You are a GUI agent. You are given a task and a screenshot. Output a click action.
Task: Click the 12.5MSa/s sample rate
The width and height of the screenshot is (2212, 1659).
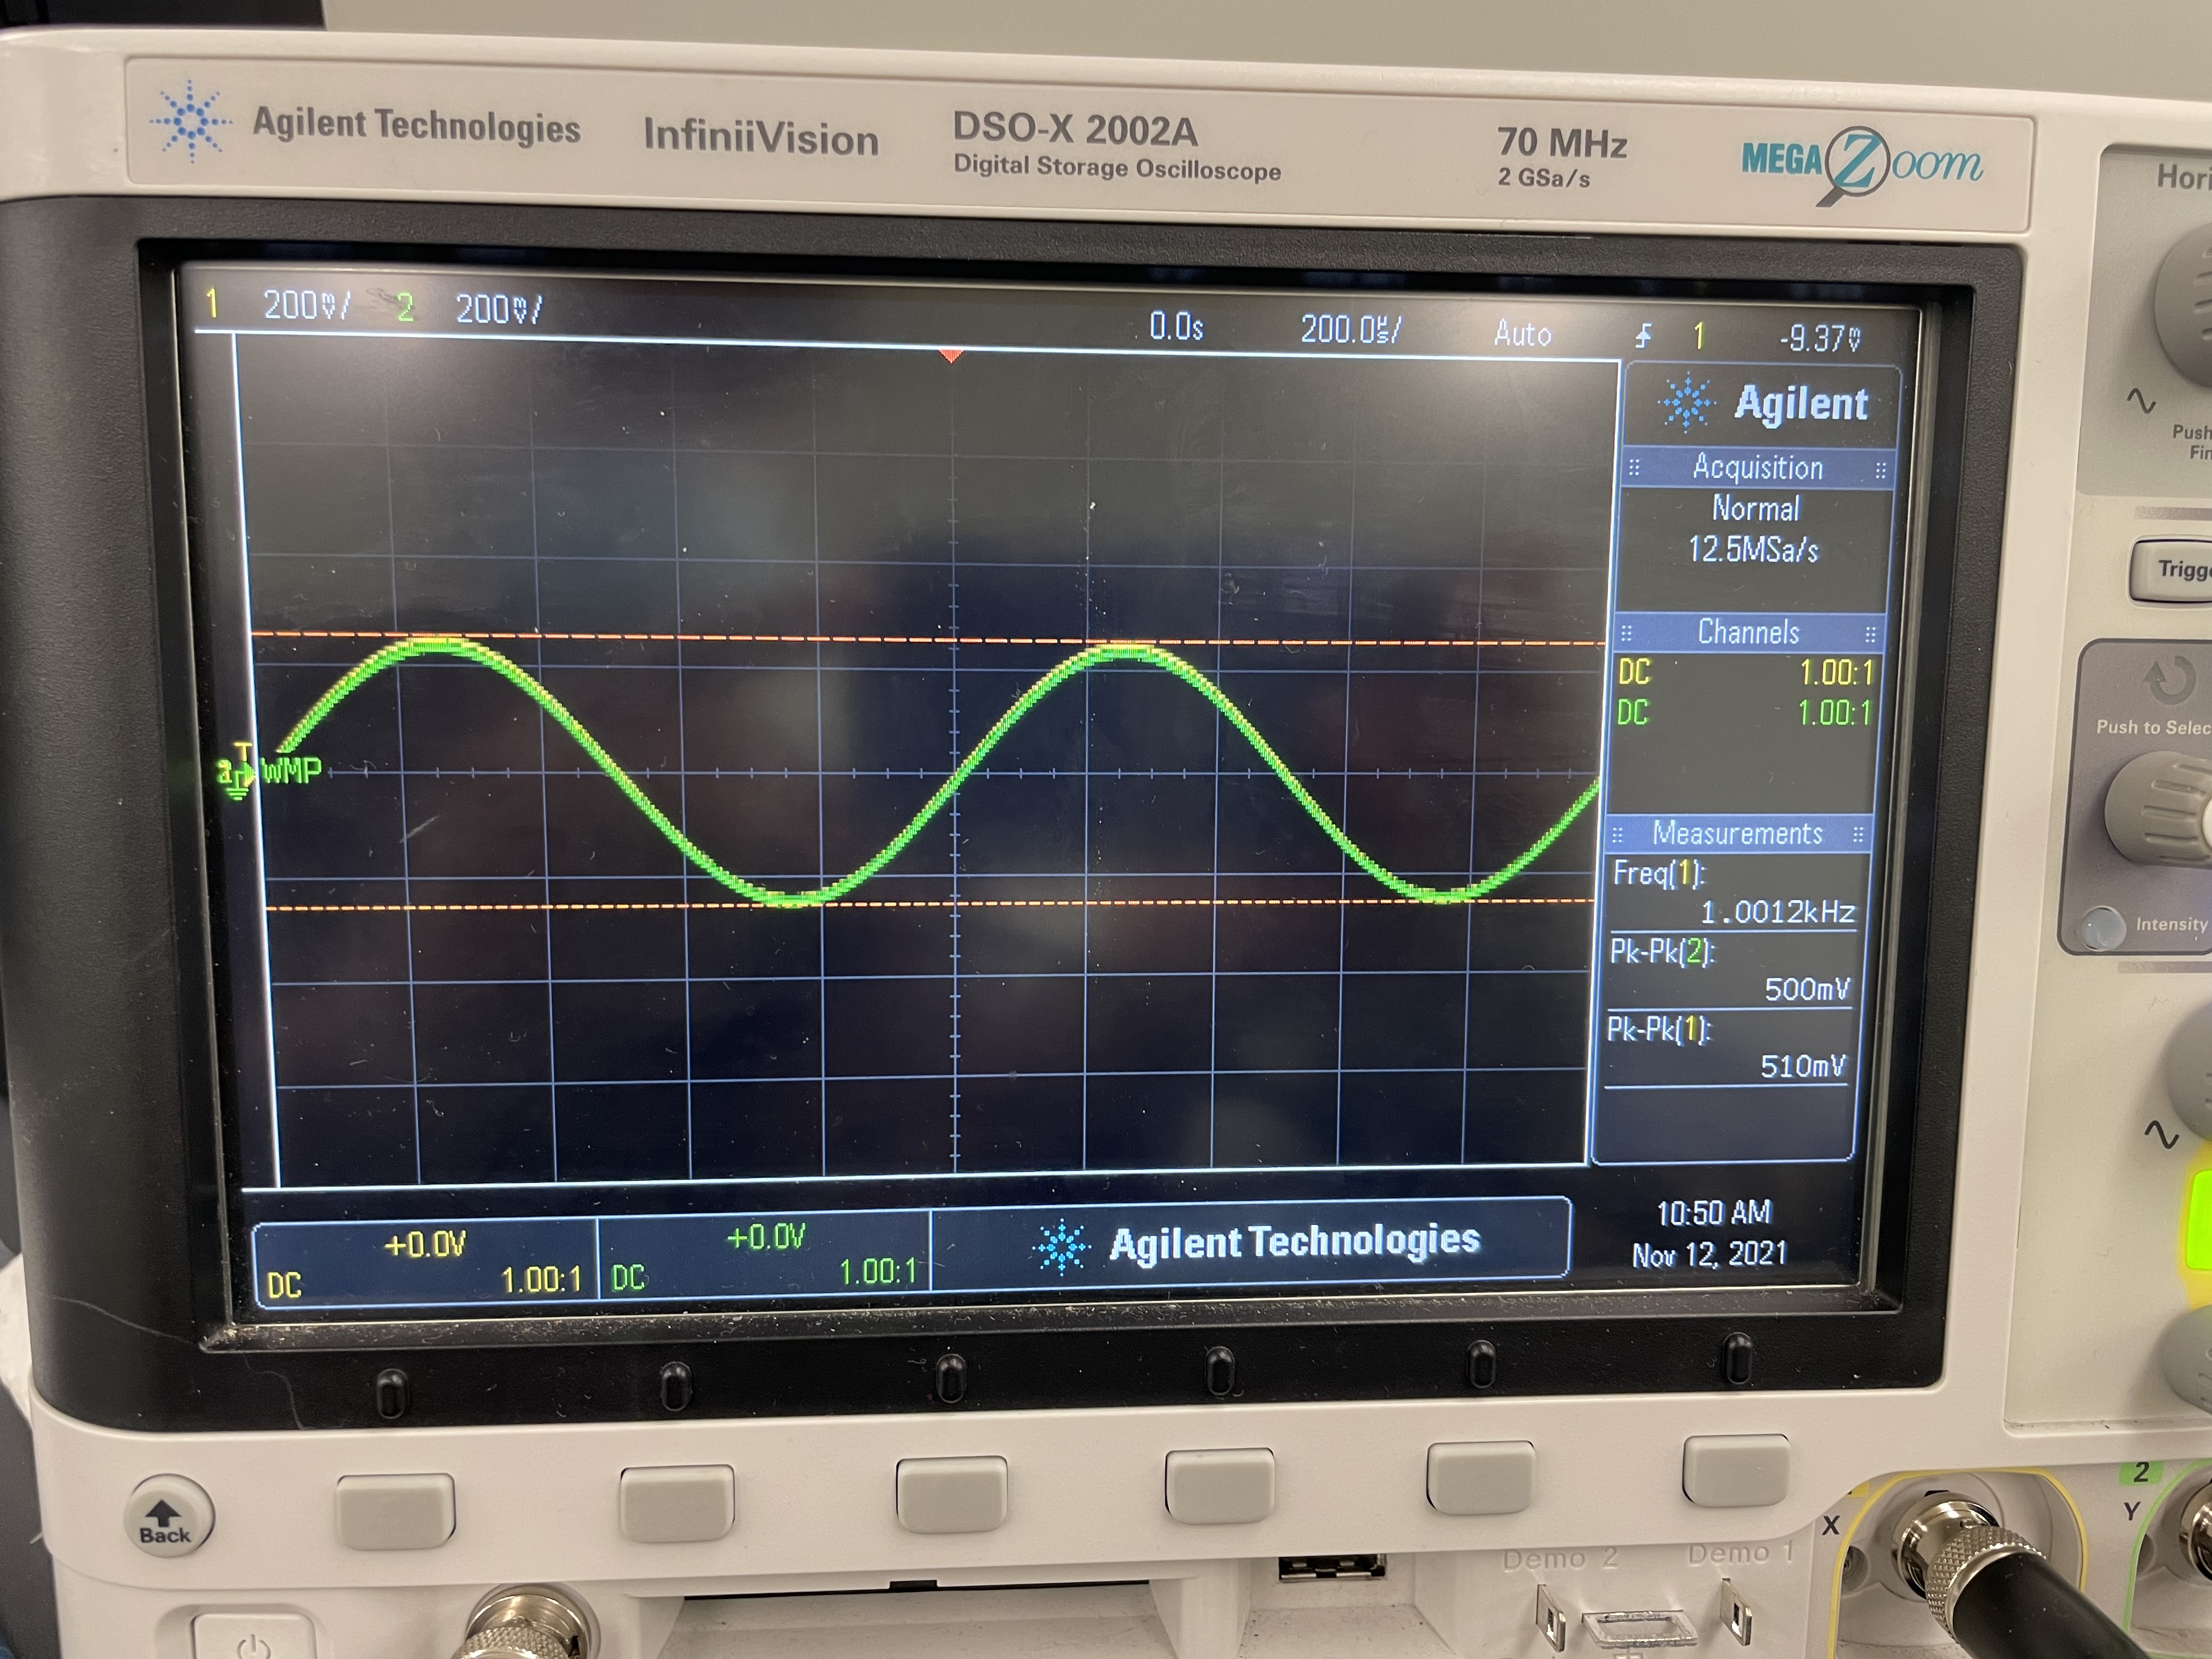(x=1752, y=549)
